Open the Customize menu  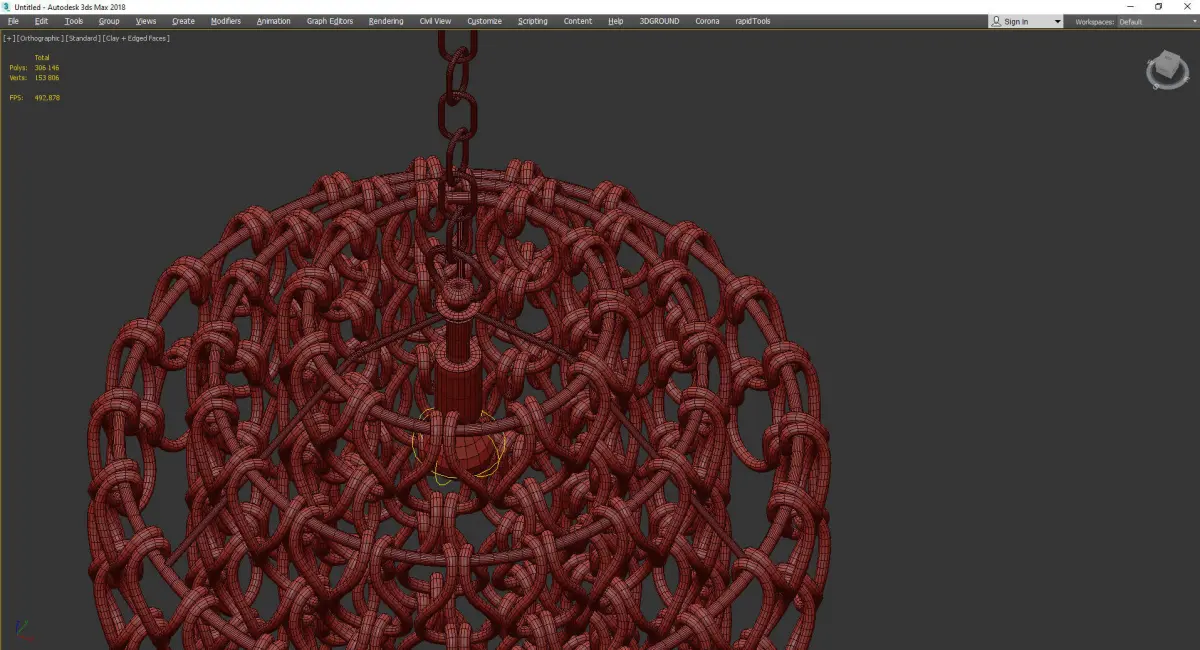(485, 21)
